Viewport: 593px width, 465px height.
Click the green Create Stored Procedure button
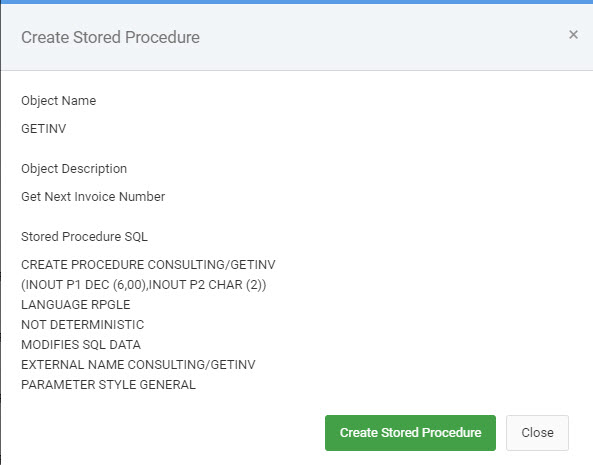click(x=410, y=432)
